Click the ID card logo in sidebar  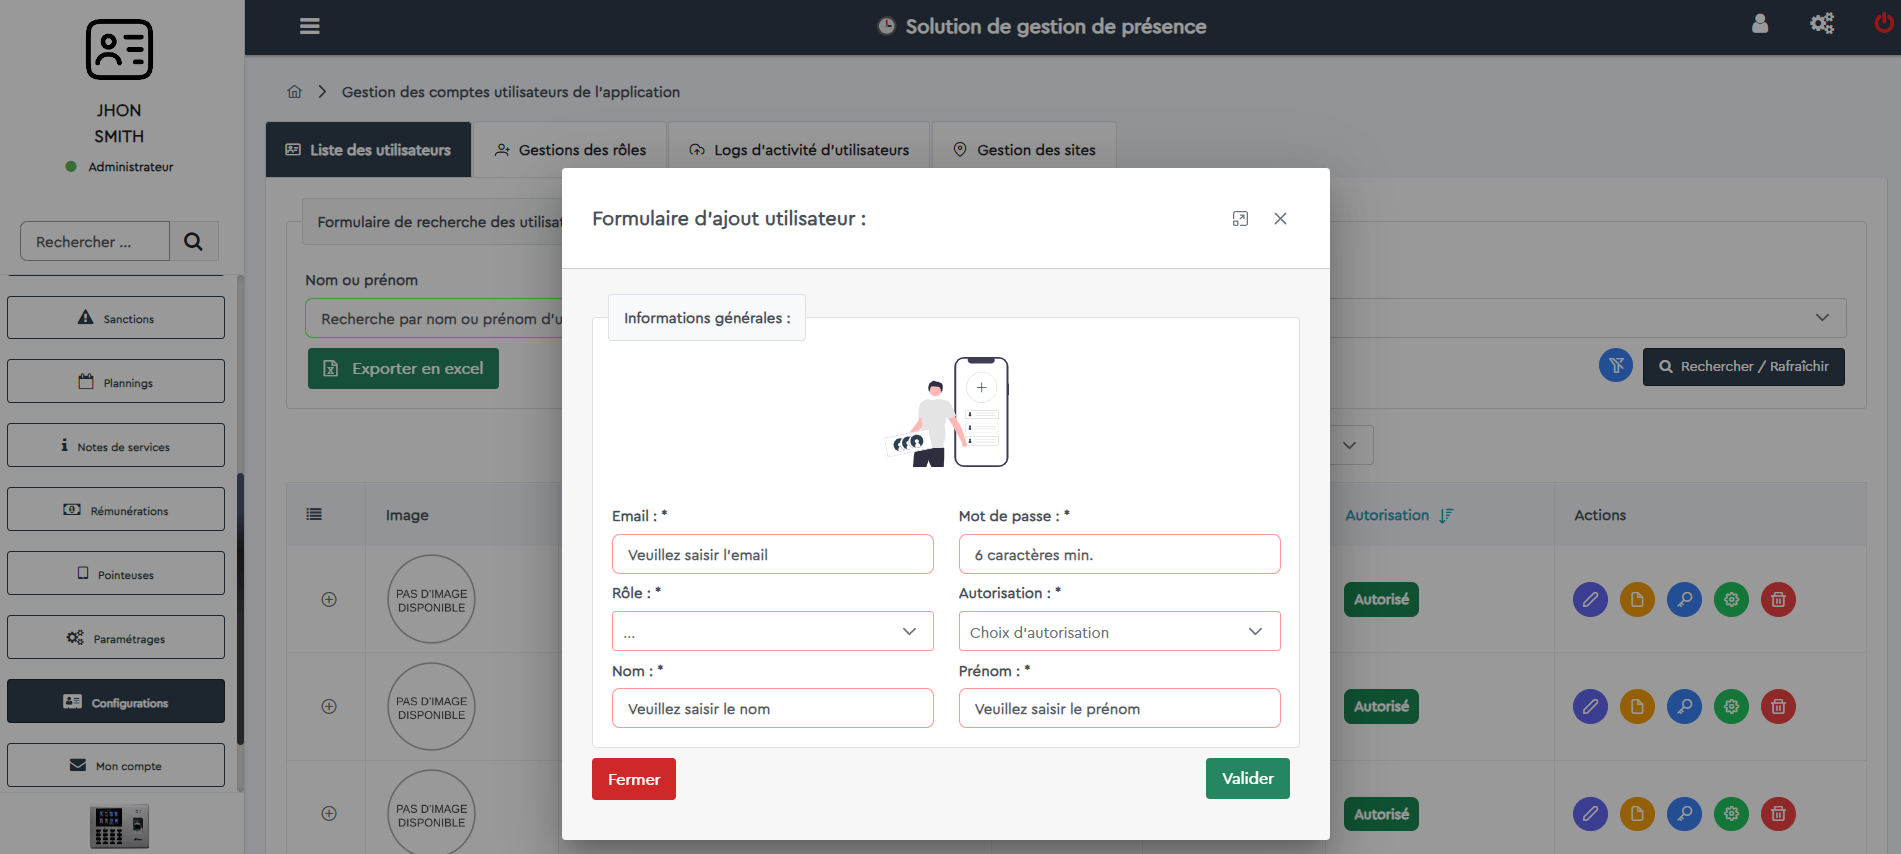(x=119, y=49)
